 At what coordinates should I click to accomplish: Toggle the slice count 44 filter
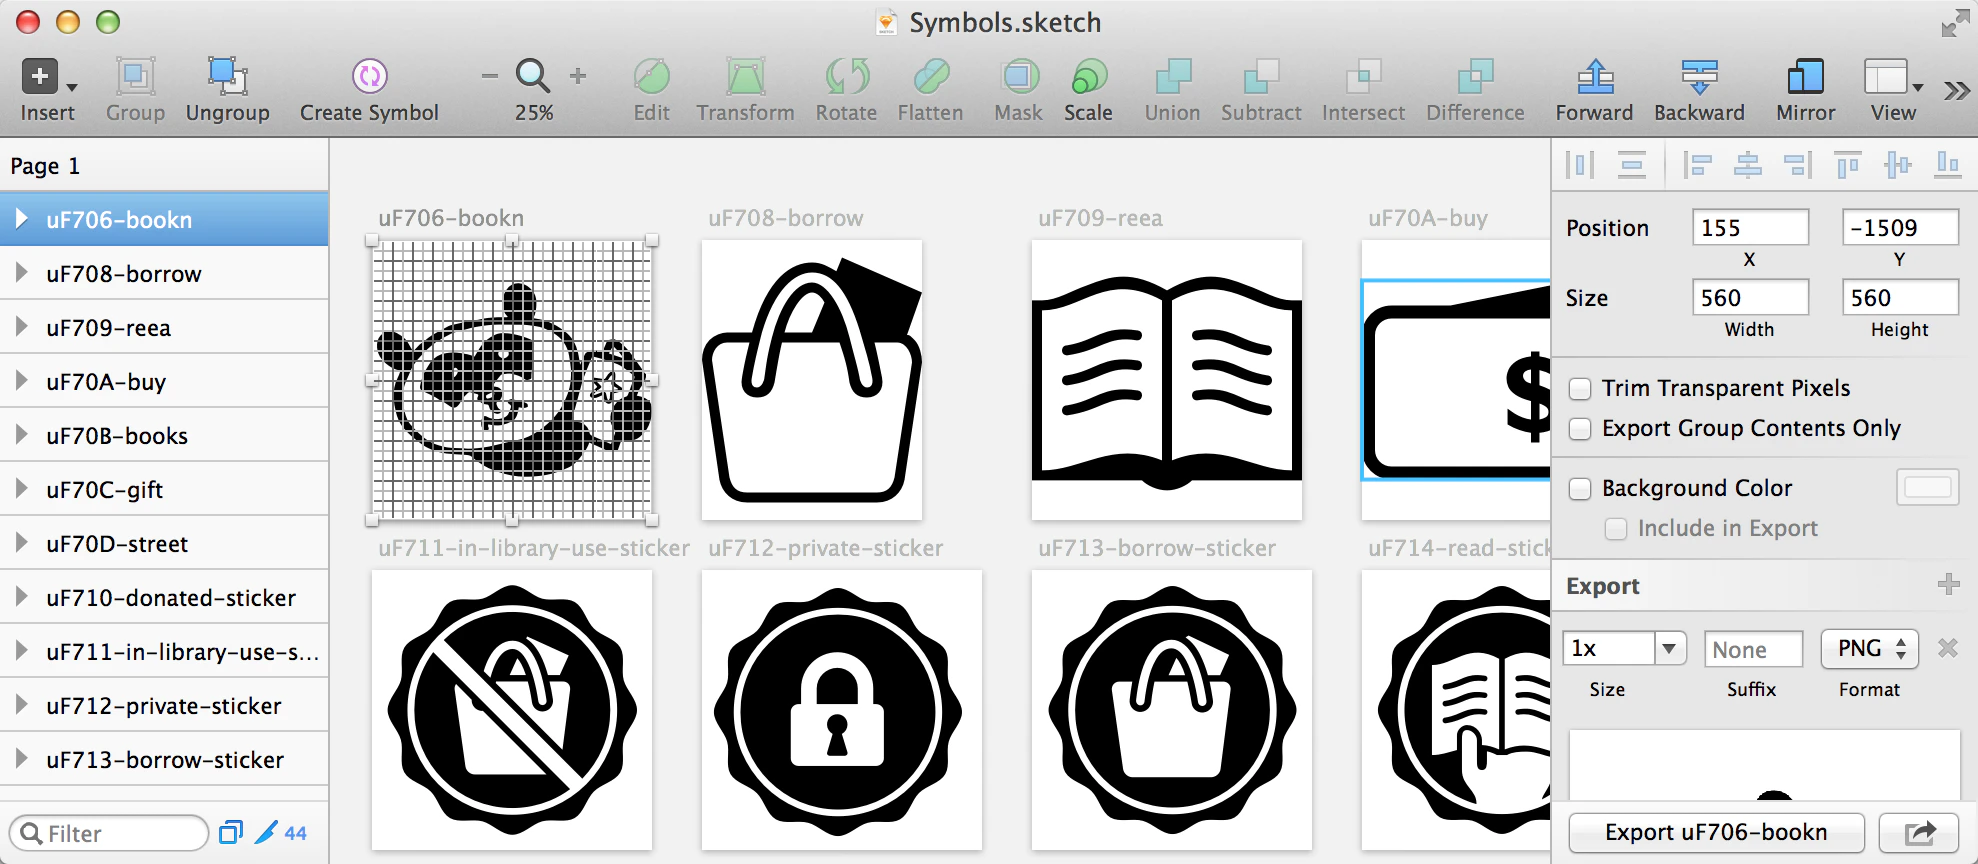pos(281,832)
